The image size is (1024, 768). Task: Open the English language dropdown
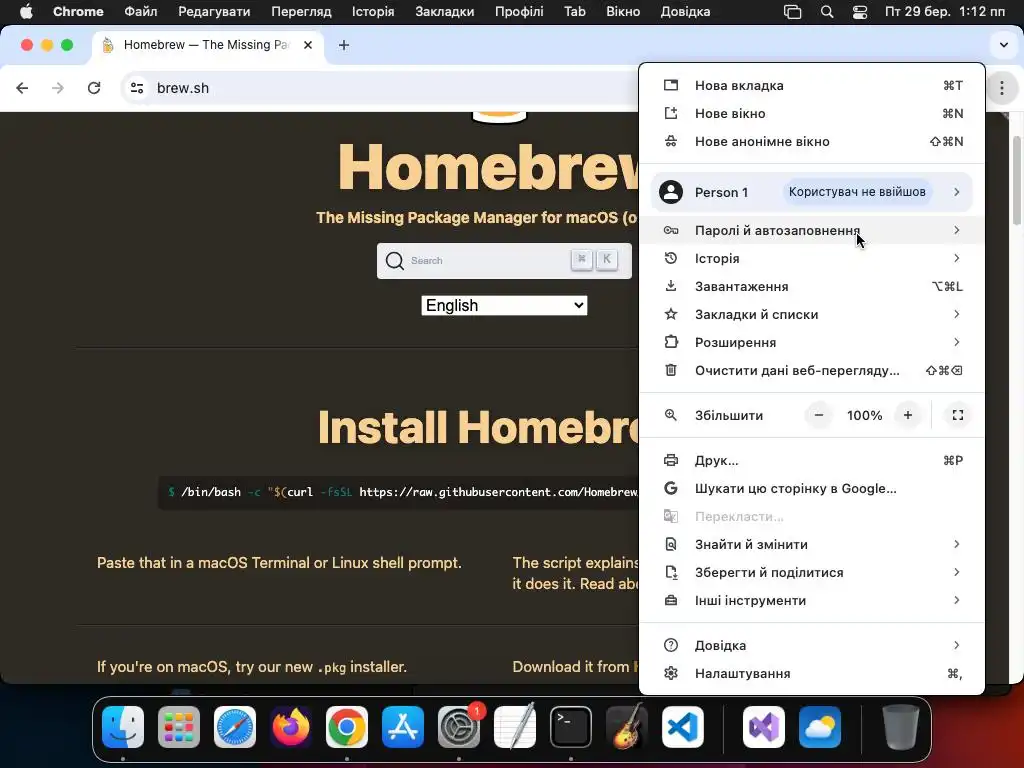(504, 306)
